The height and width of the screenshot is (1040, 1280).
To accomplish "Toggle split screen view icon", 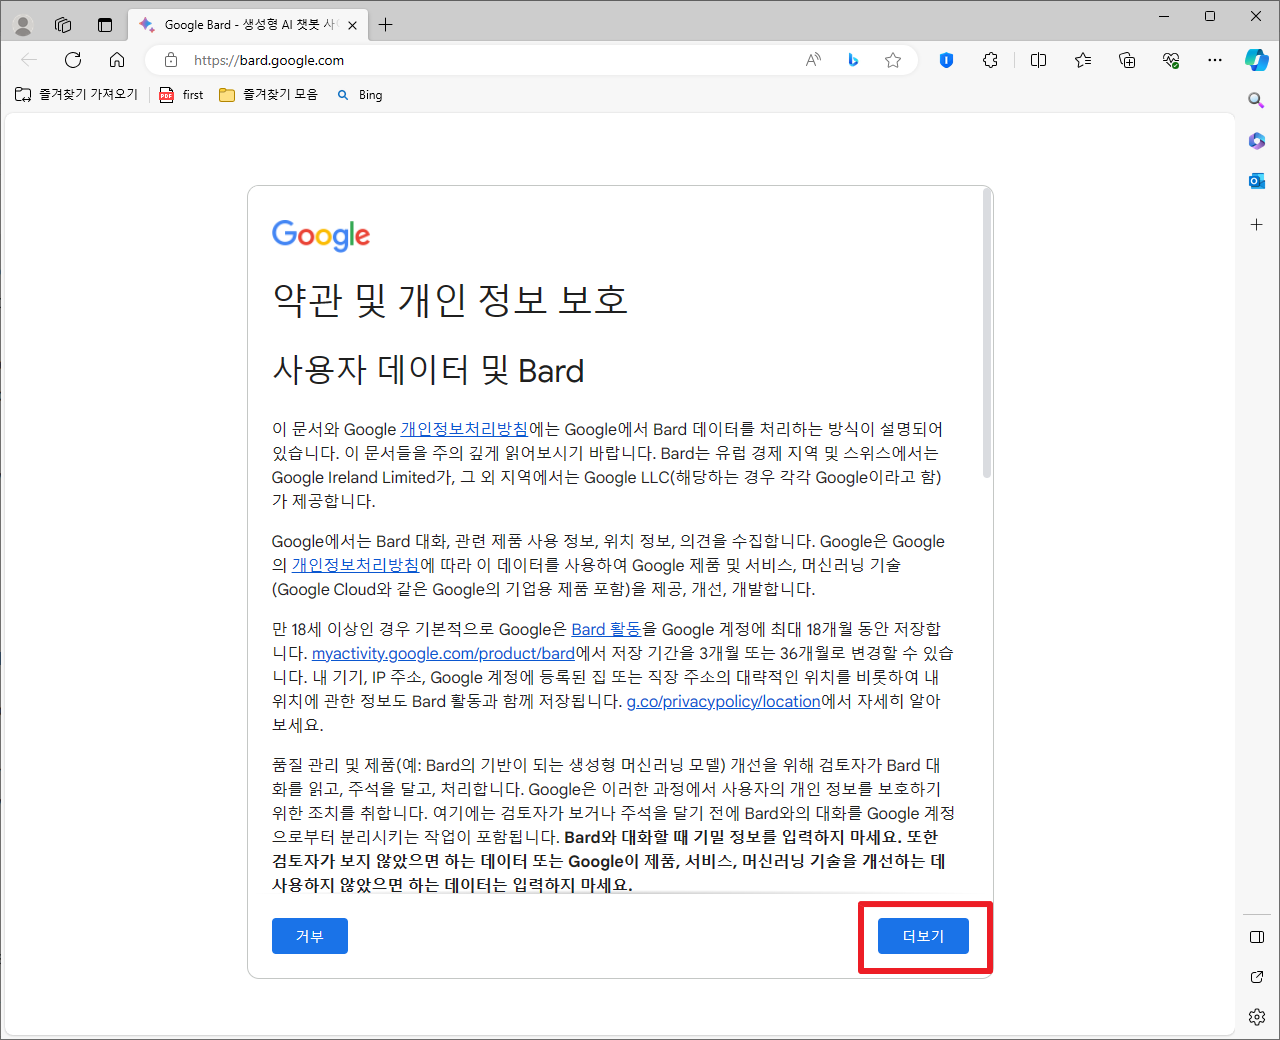I will [1039, 60].
